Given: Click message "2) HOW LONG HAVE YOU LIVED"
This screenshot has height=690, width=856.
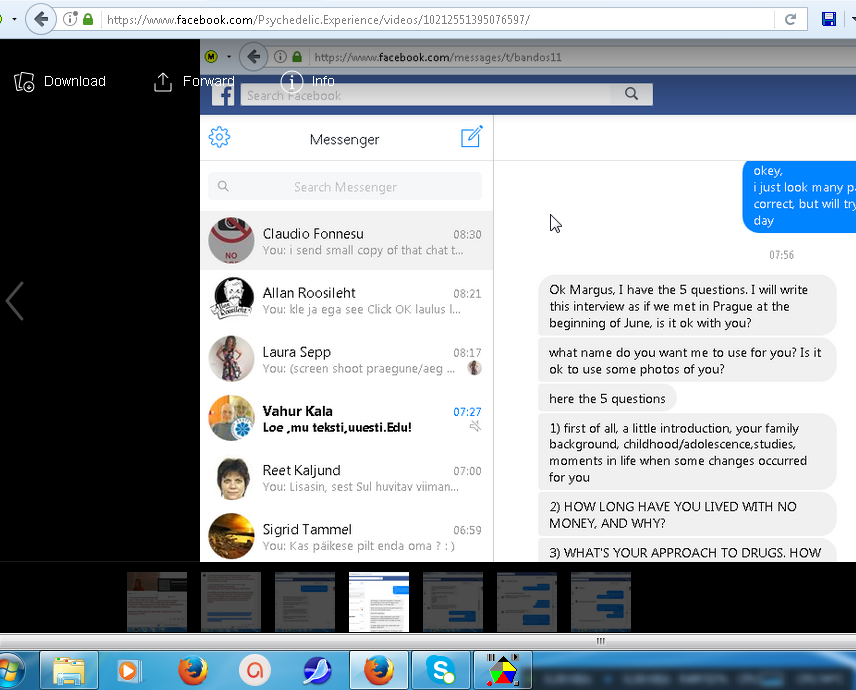Looking at the screenshot, I should [687, 514].
